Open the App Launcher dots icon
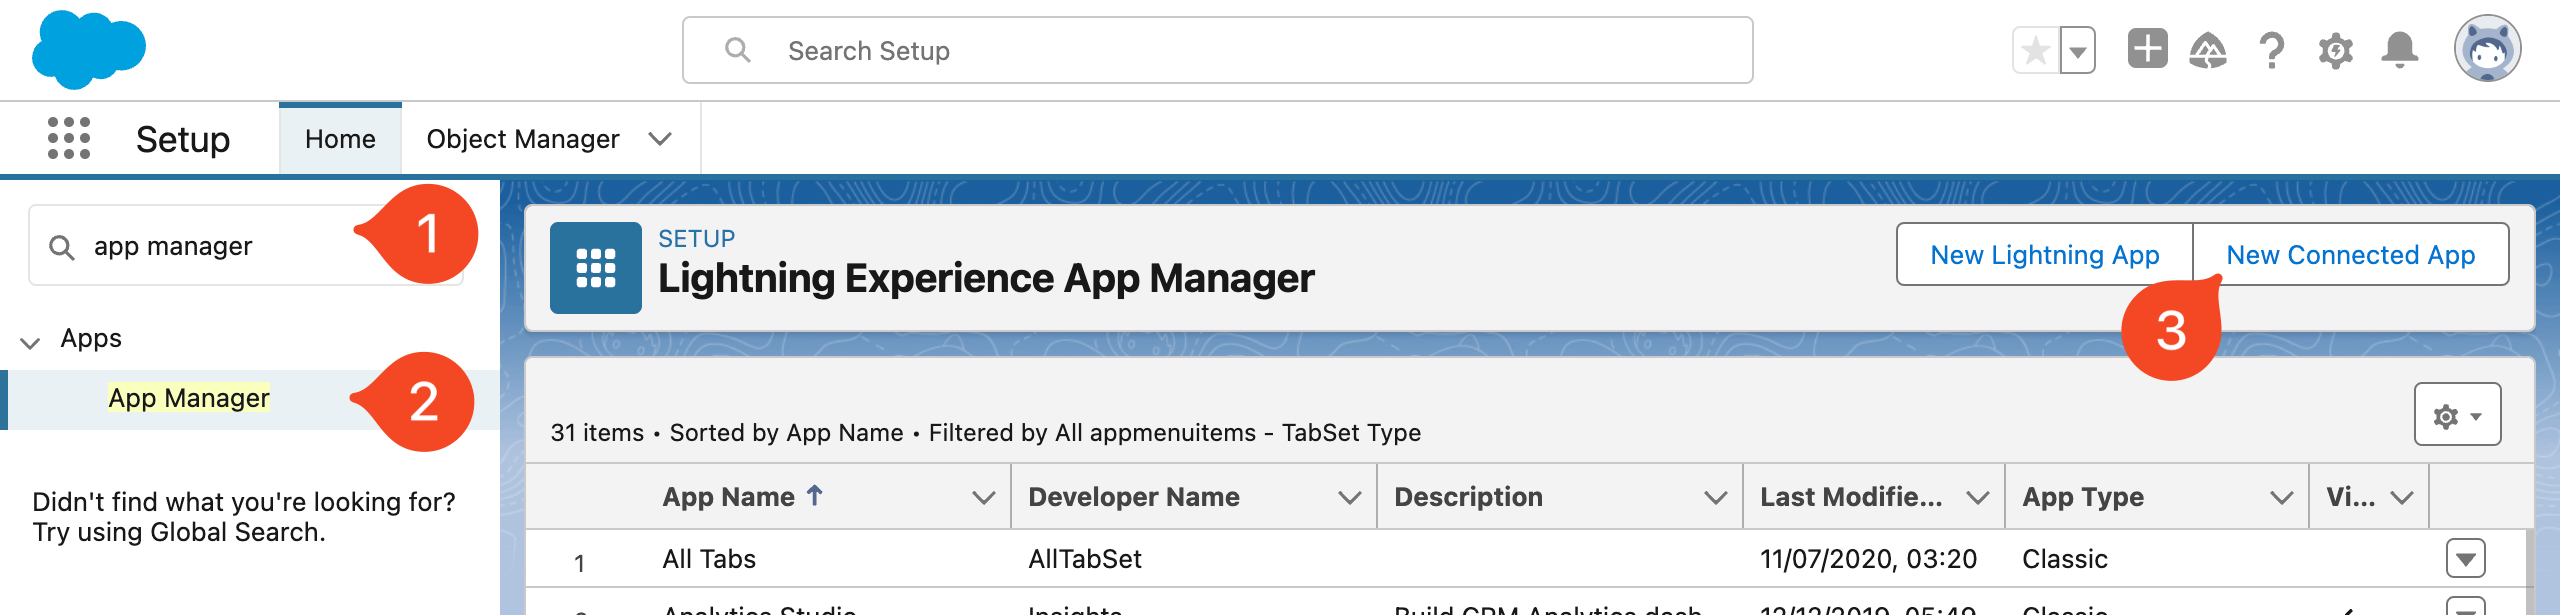2560x615 pixels. tap(69, 138)
